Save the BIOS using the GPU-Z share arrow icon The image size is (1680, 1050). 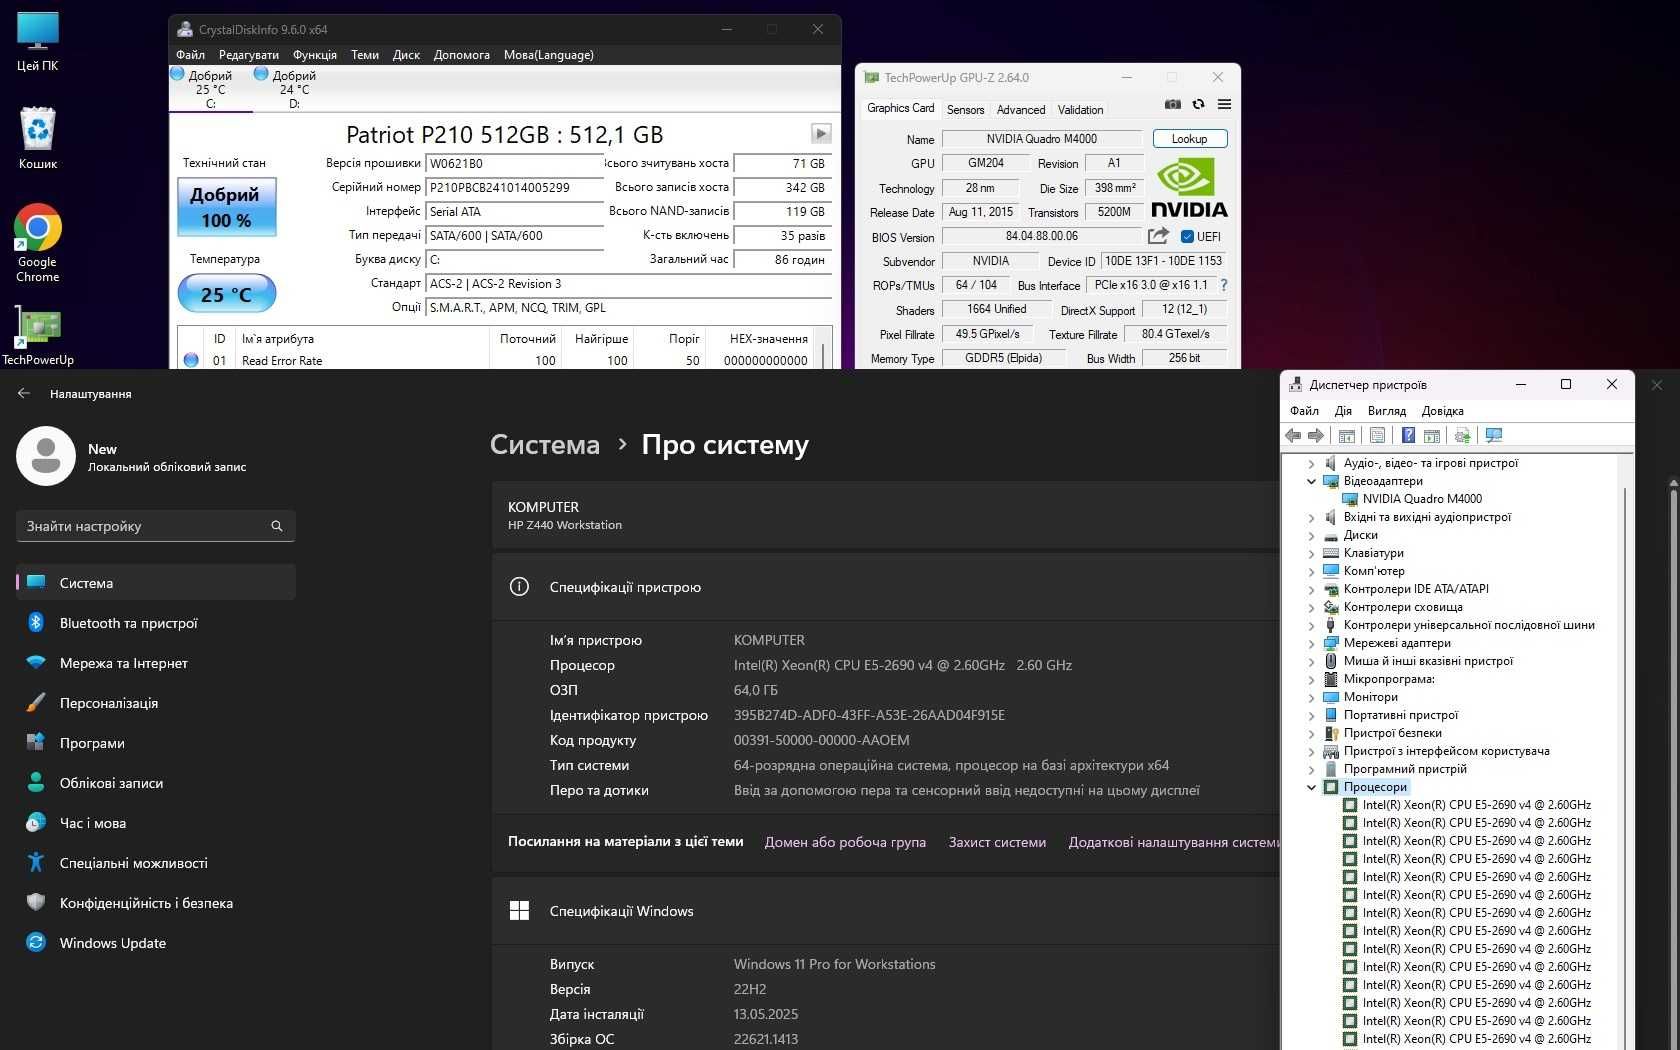1158,236
